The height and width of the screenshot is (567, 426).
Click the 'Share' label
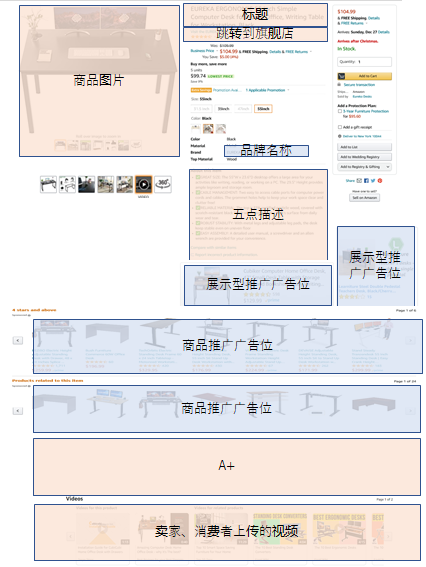point(350,180)
